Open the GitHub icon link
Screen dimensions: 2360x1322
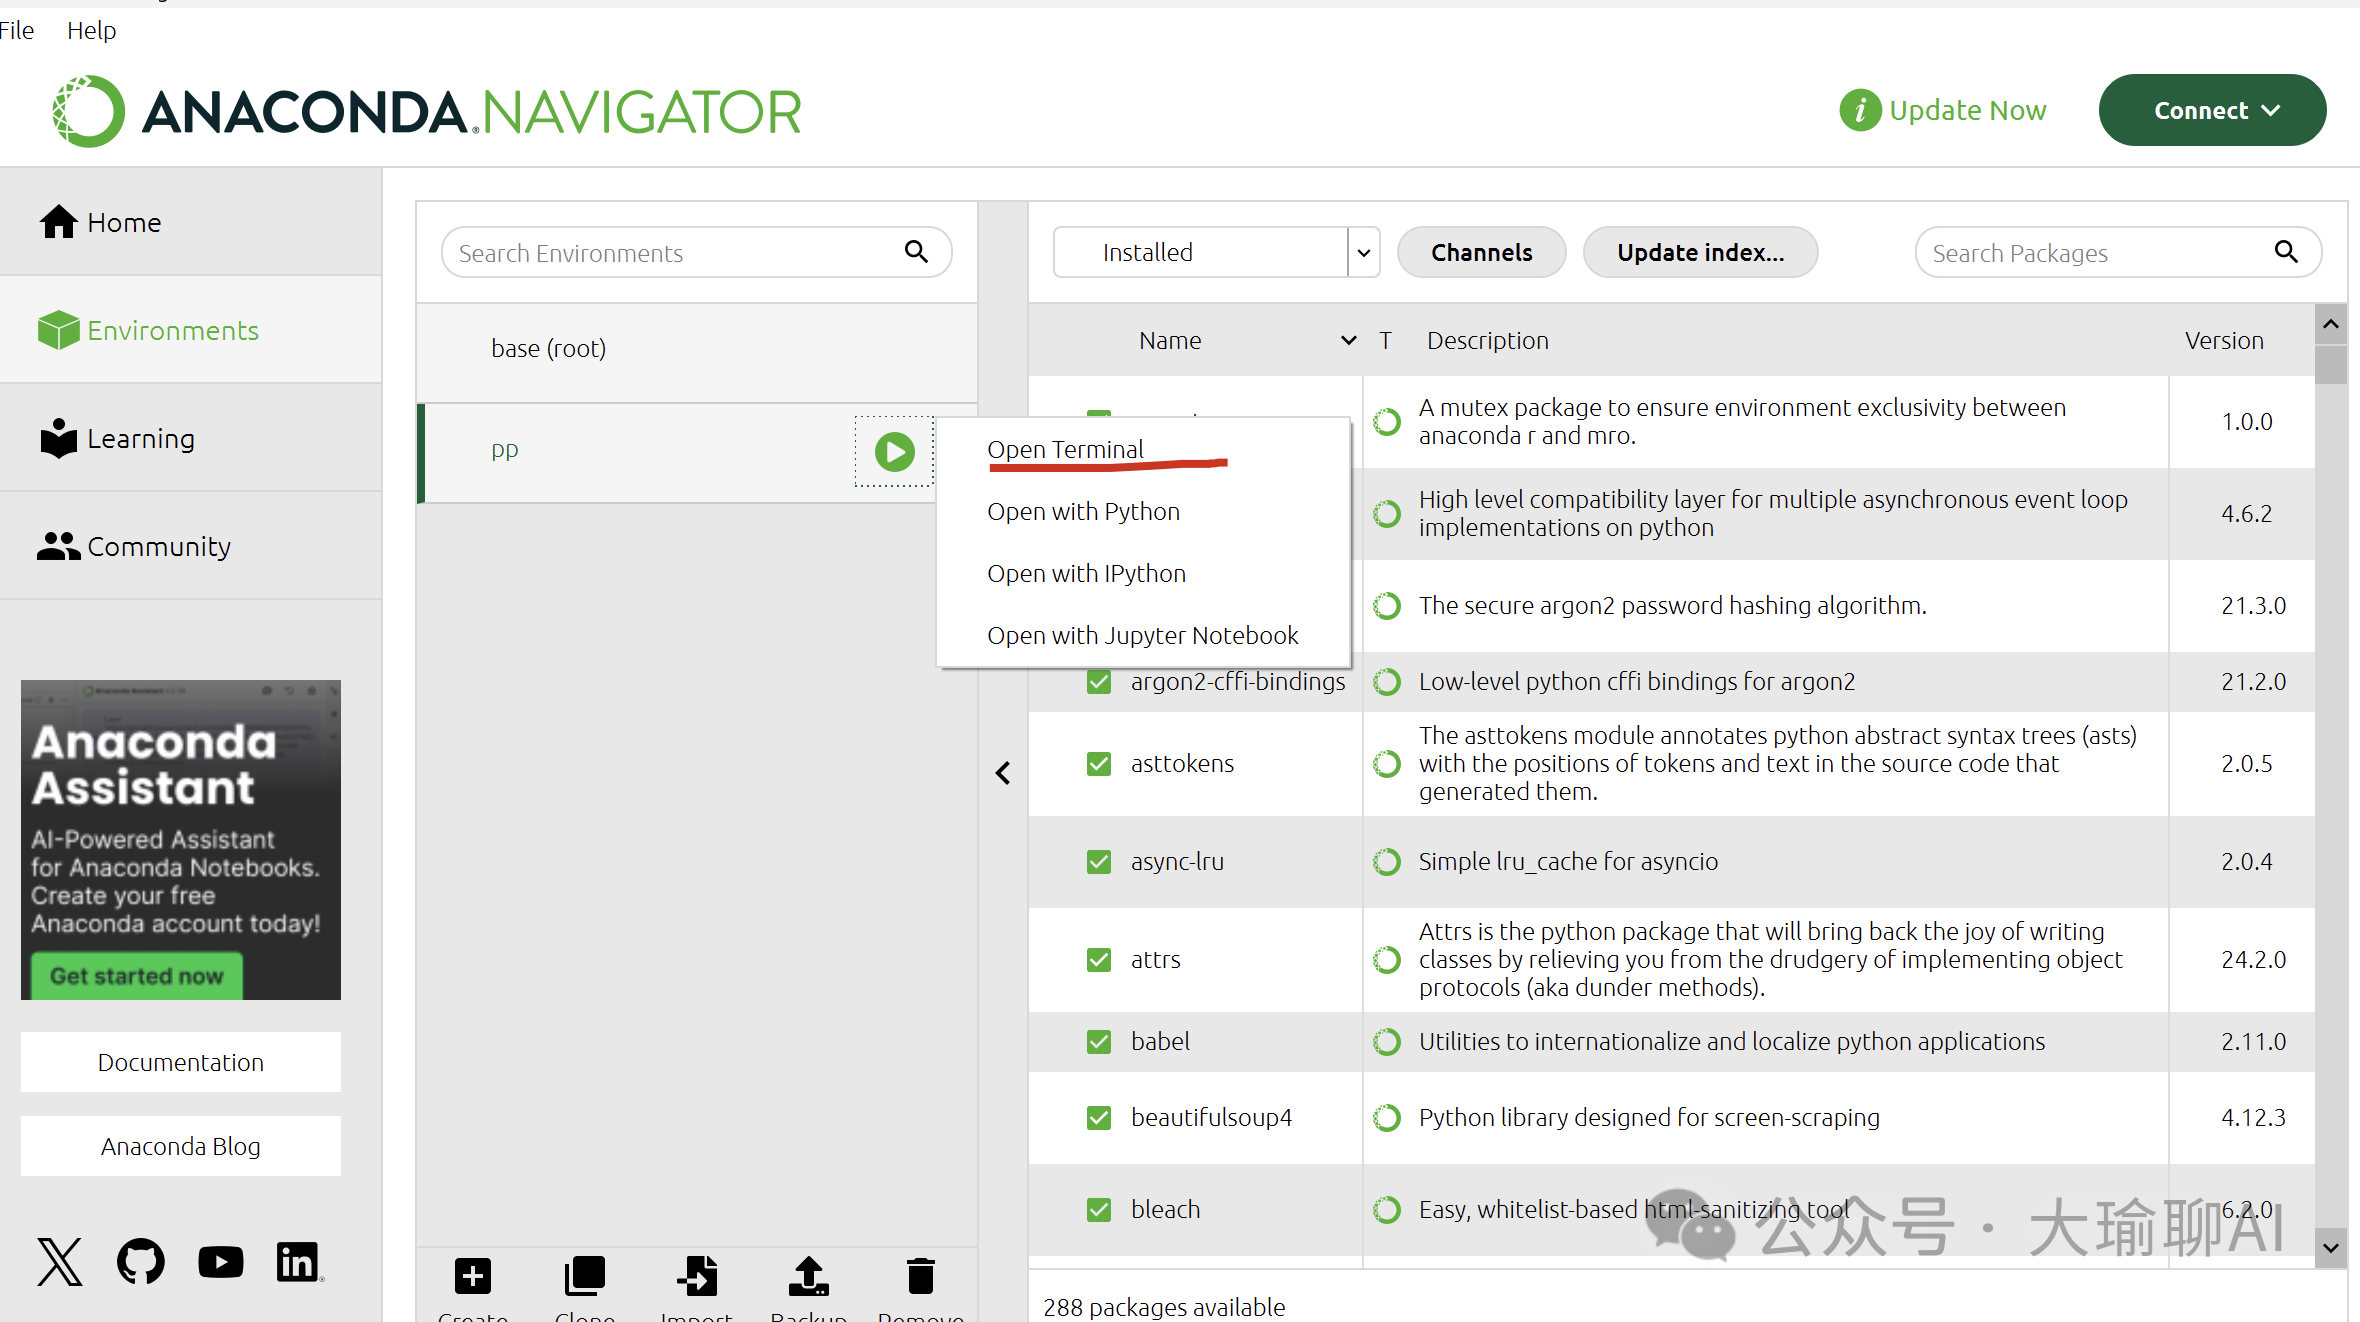tap(140, 1262)
